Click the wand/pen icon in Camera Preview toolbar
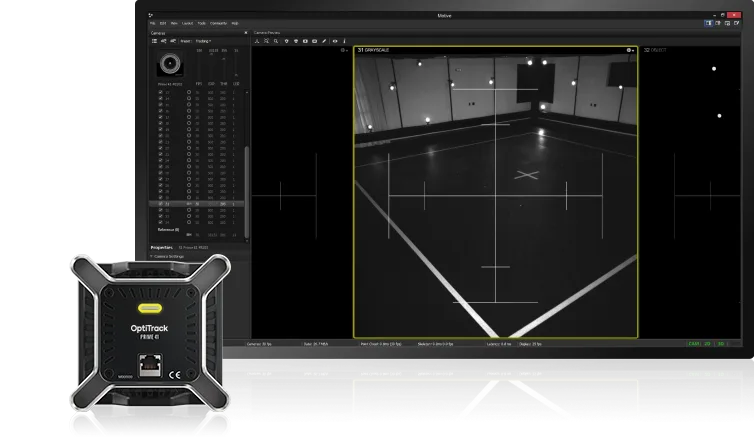754x443 pixels. 324,41
